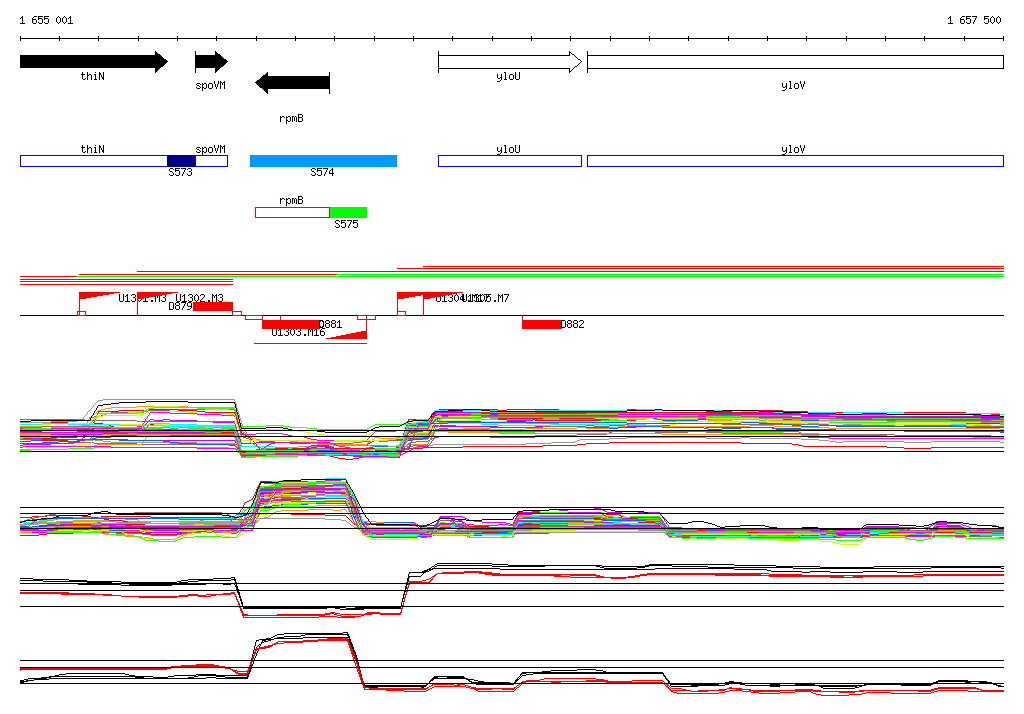The height and width of the screenshot is (714, 1024).
Task: Click the blue-outlined yloV box
Action: [795, 161]
